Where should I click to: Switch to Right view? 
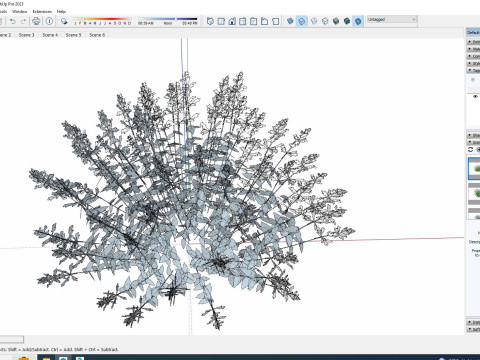243,21
